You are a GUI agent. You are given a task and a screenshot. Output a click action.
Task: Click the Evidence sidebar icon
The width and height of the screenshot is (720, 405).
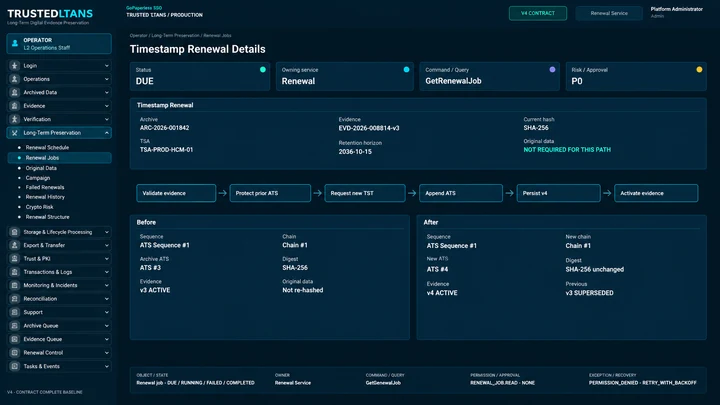tap(15, 106)
